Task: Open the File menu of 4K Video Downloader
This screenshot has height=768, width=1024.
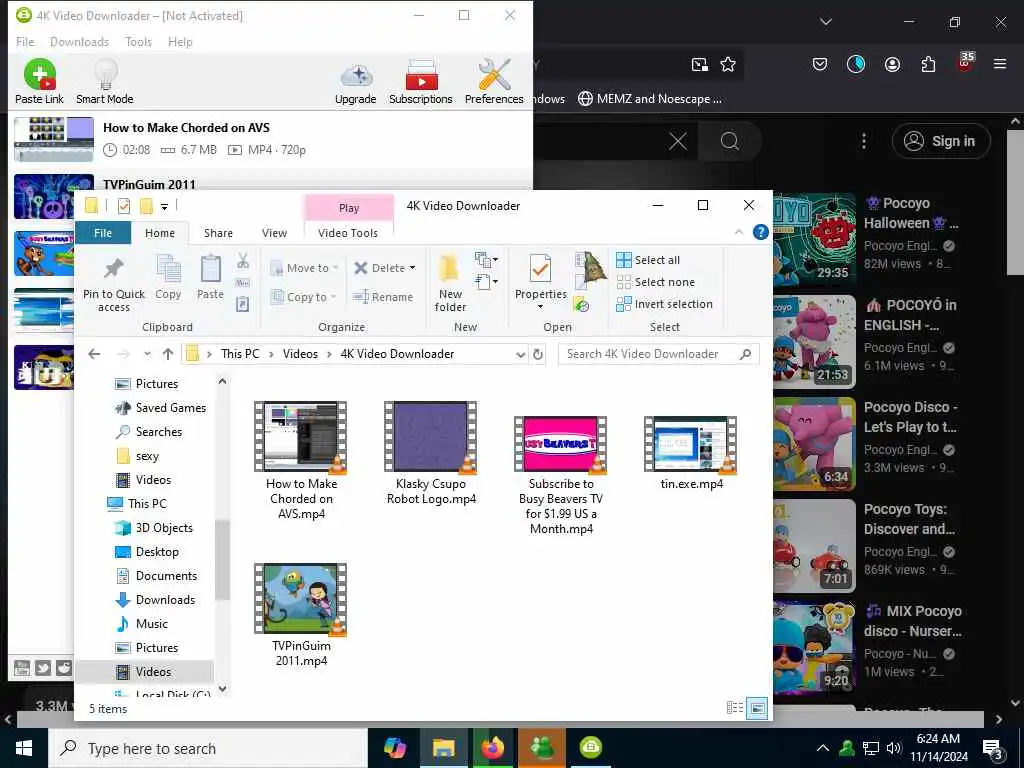Action: (25, 42)
